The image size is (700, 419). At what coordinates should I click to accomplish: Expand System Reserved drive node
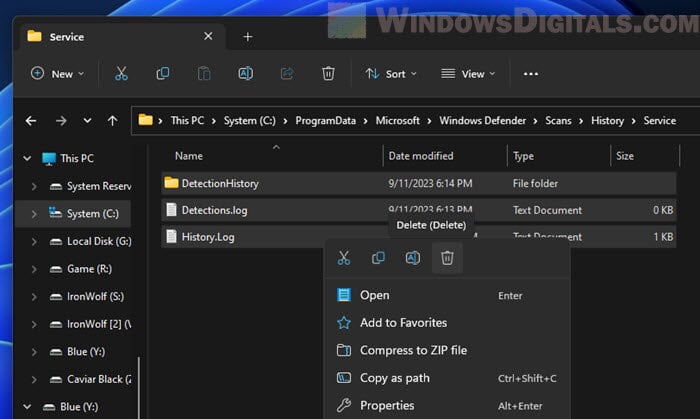[34, 186]
